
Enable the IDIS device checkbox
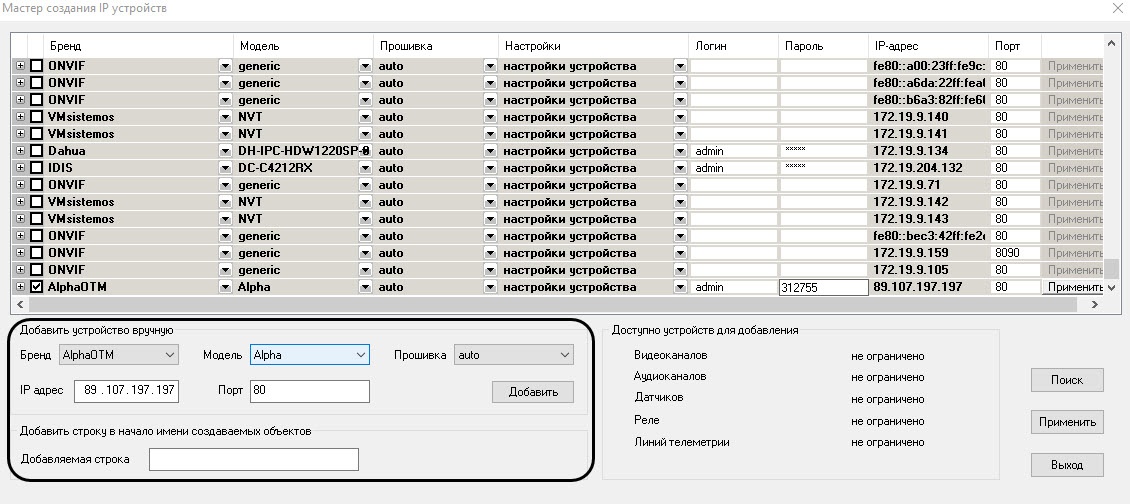pyautogui.click(x=37, y=168)
